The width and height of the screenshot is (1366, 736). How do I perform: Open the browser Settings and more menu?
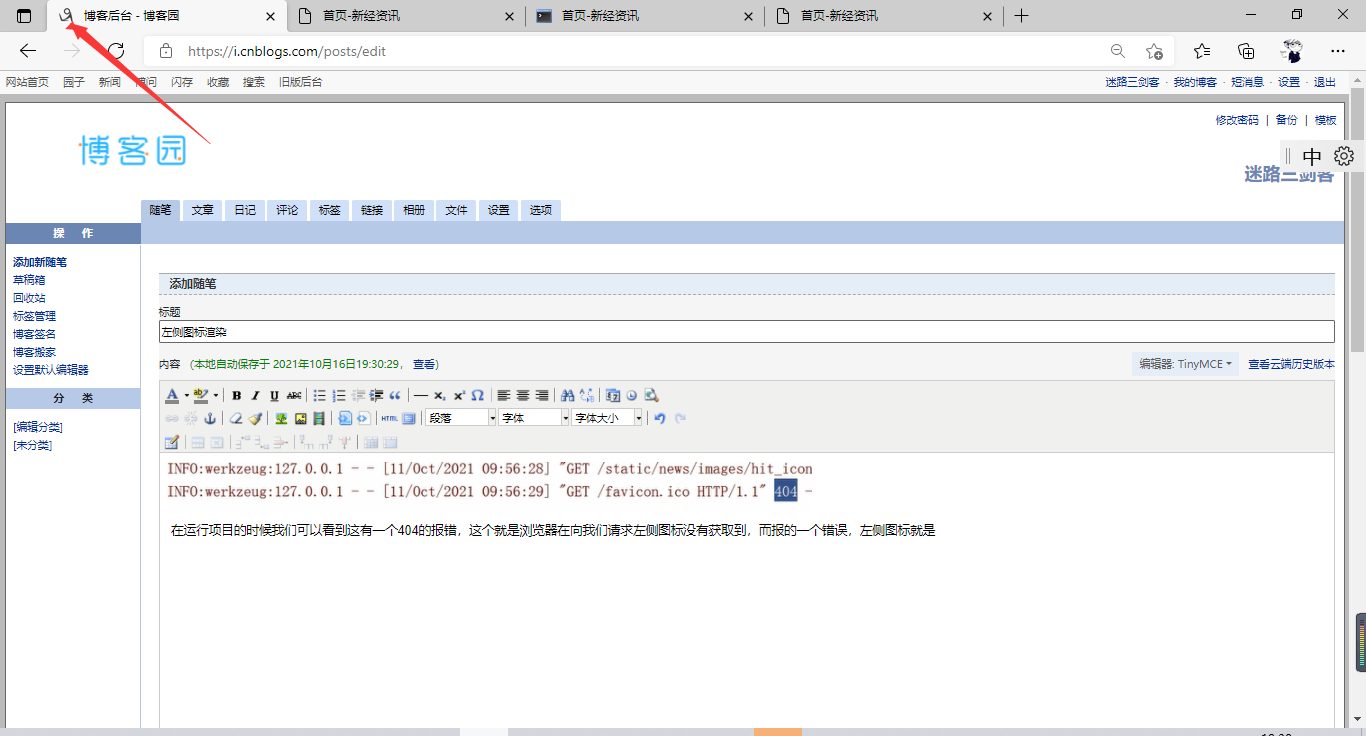(x=1338, y=51)
